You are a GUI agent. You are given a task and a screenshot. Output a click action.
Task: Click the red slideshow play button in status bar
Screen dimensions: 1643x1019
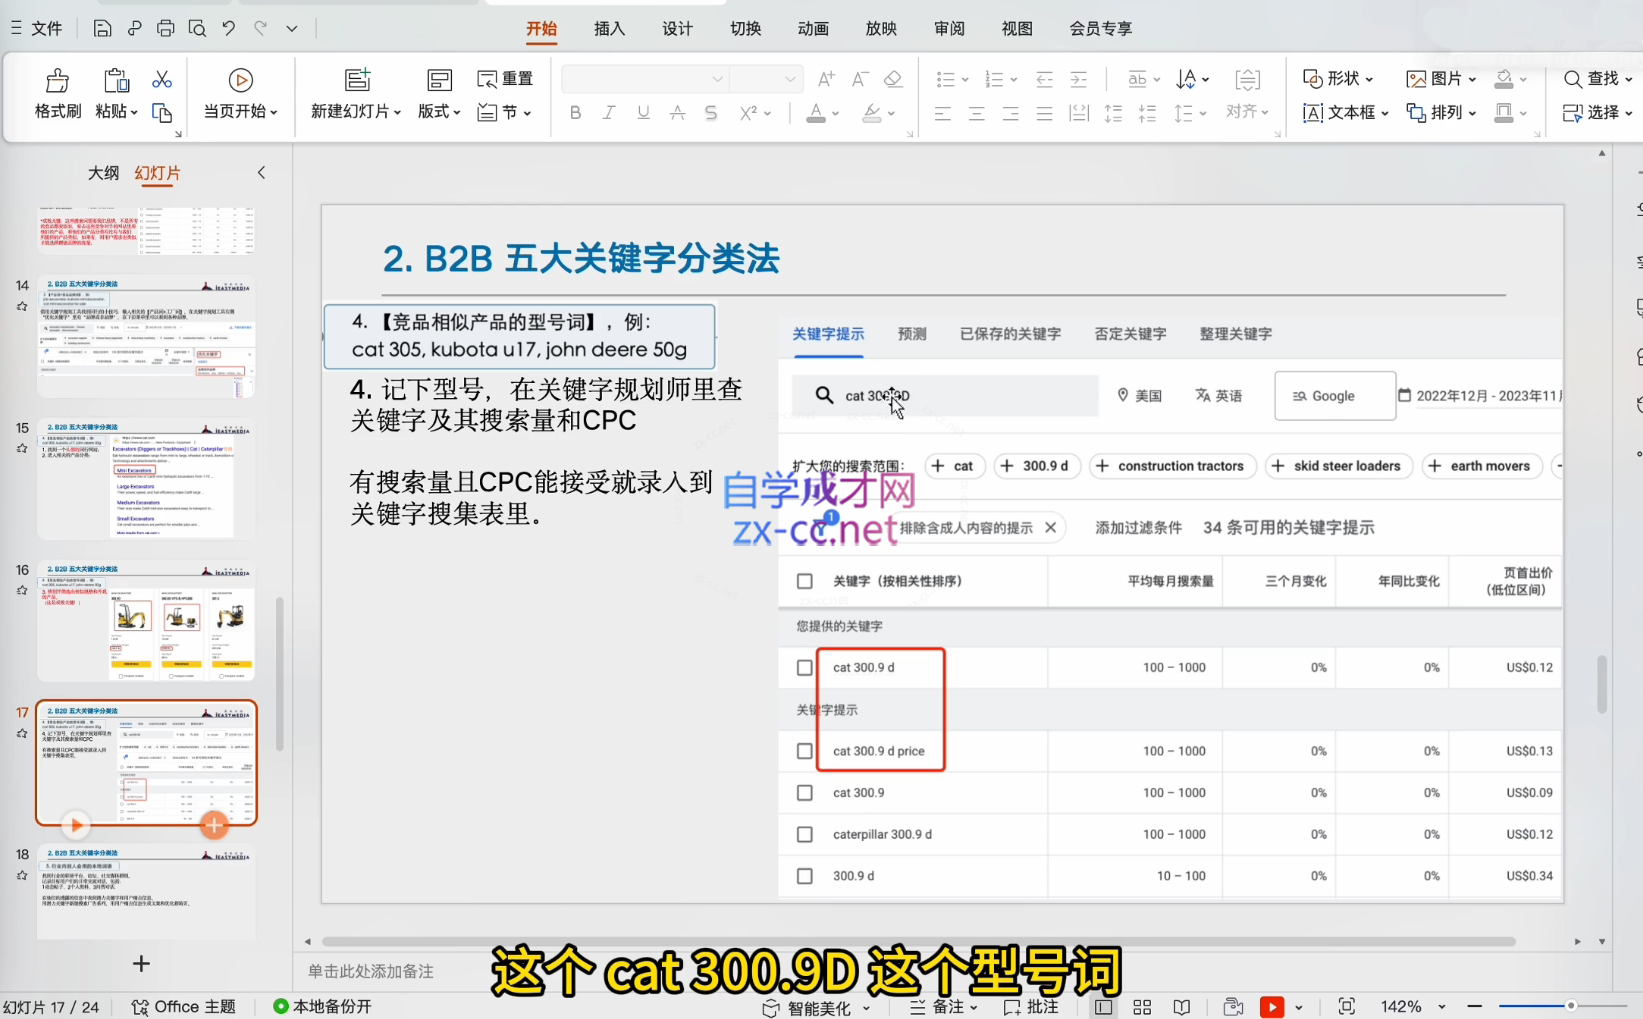(x=1272, y=1007)
